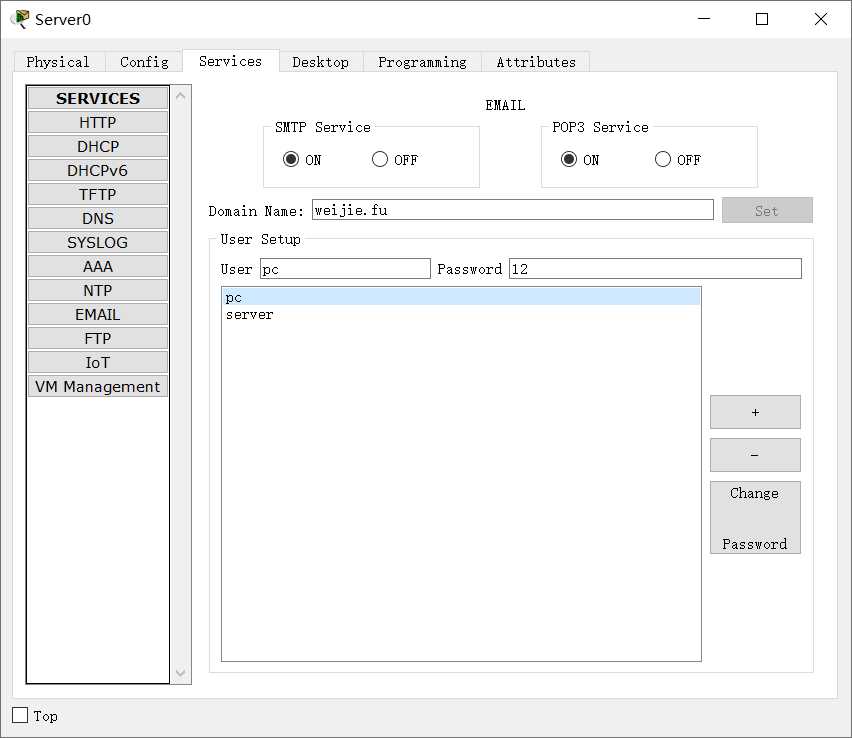Open VM Management service
Image resolution: width=852 pixels, height=738 pixels.
point(98,386)
